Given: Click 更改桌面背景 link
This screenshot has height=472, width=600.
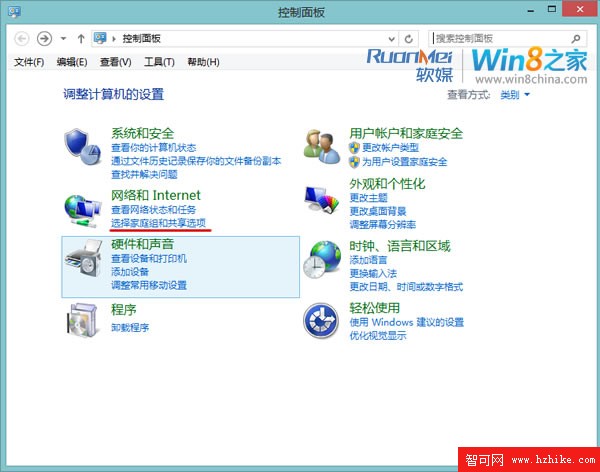Looking at the screenshot, I should click(x=378, y=211).
